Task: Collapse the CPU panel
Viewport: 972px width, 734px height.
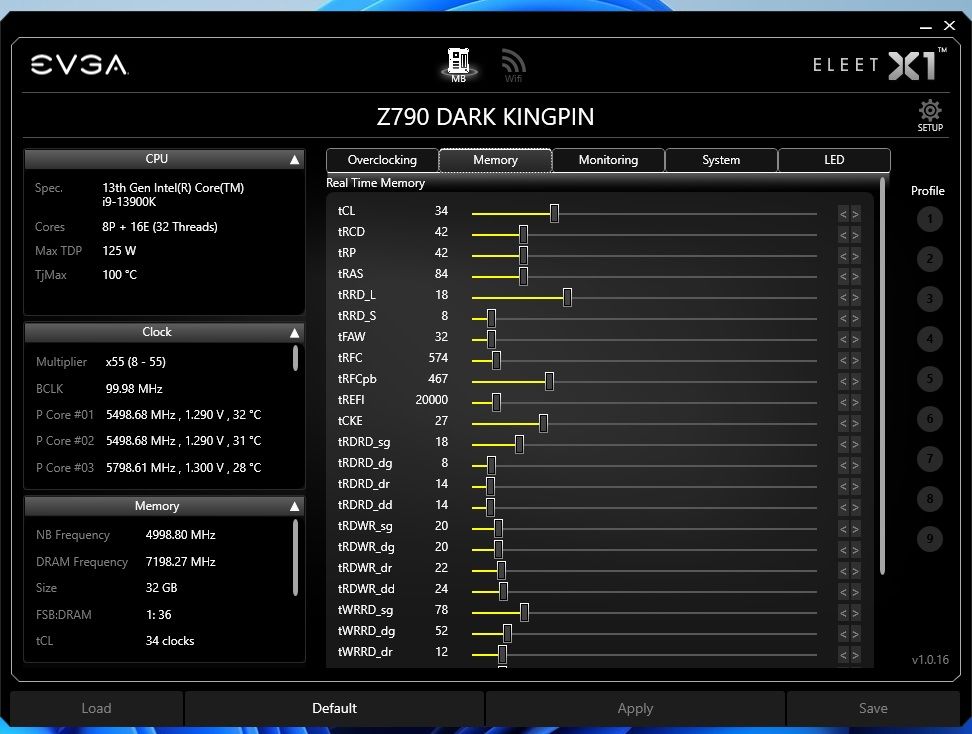Action: point(294,160)
